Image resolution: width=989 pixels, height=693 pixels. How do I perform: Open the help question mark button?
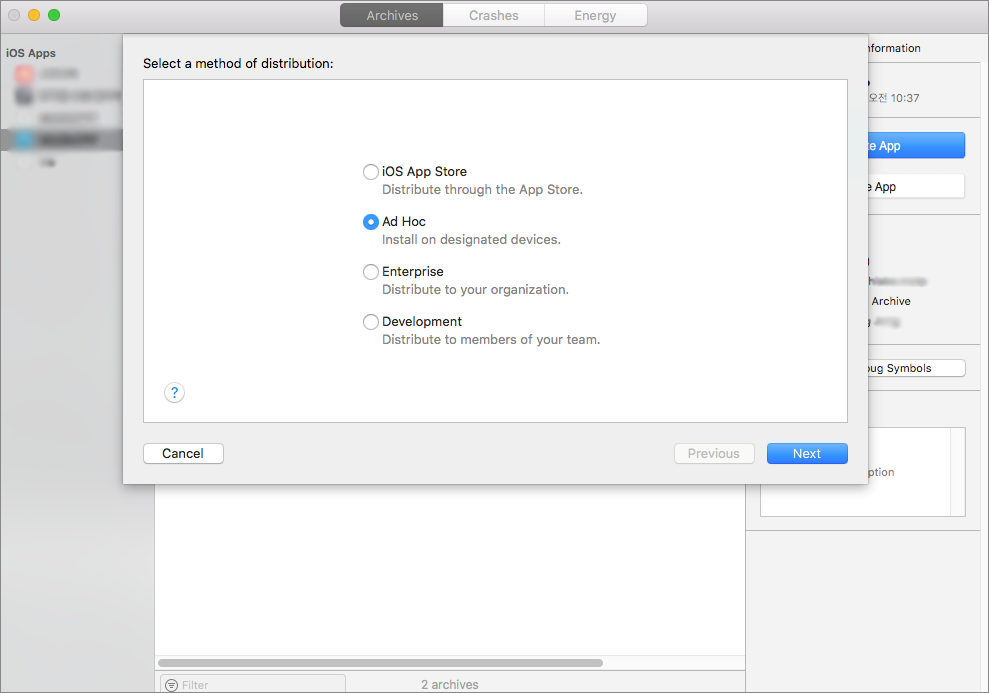point(175,392)
